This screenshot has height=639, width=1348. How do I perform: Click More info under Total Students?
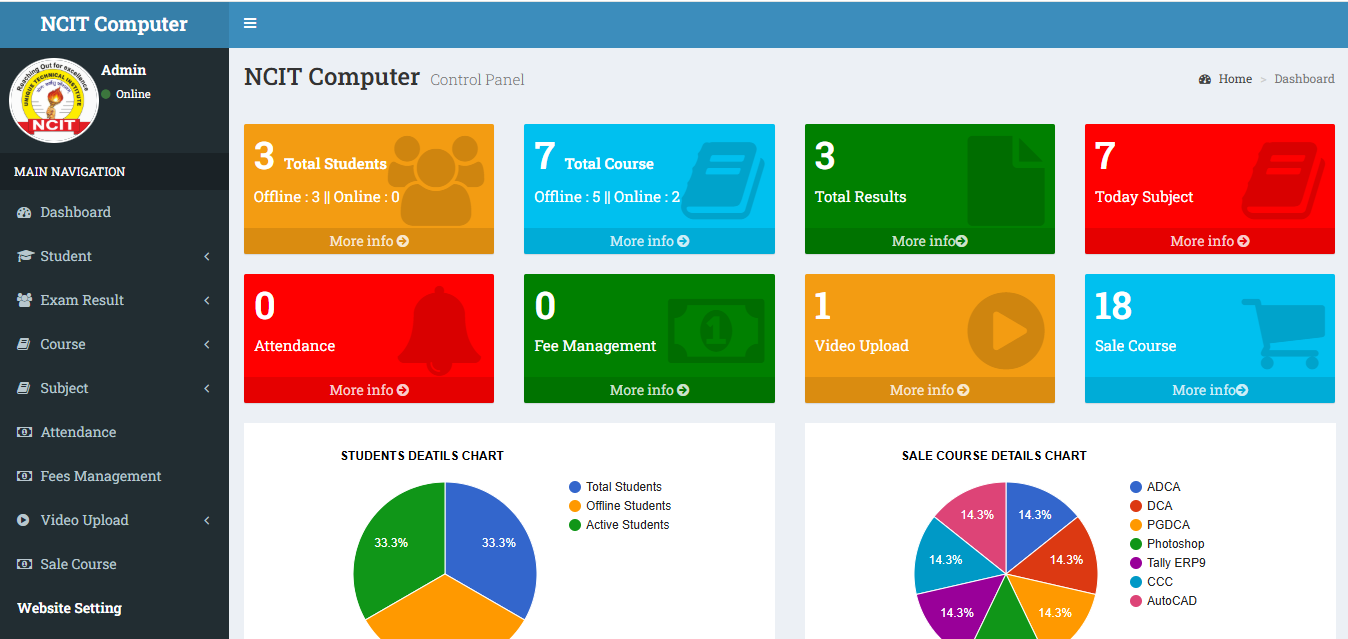pyautogui.click(x=369, y=241)
